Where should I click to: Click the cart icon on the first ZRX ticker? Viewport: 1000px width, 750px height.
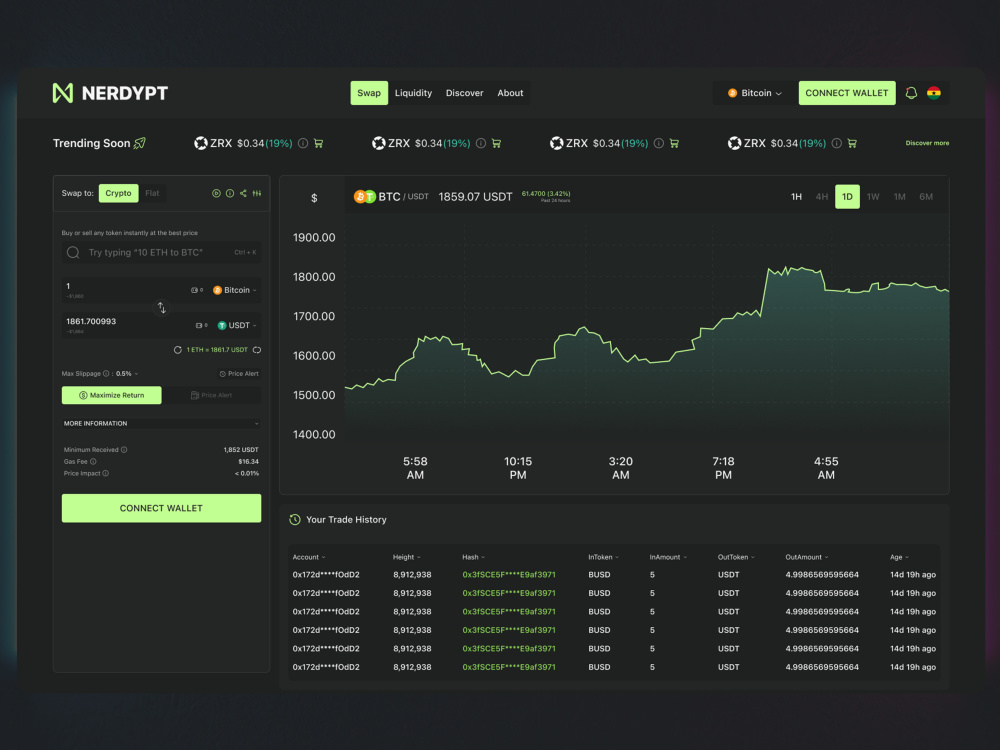click(x=318, y=143)
